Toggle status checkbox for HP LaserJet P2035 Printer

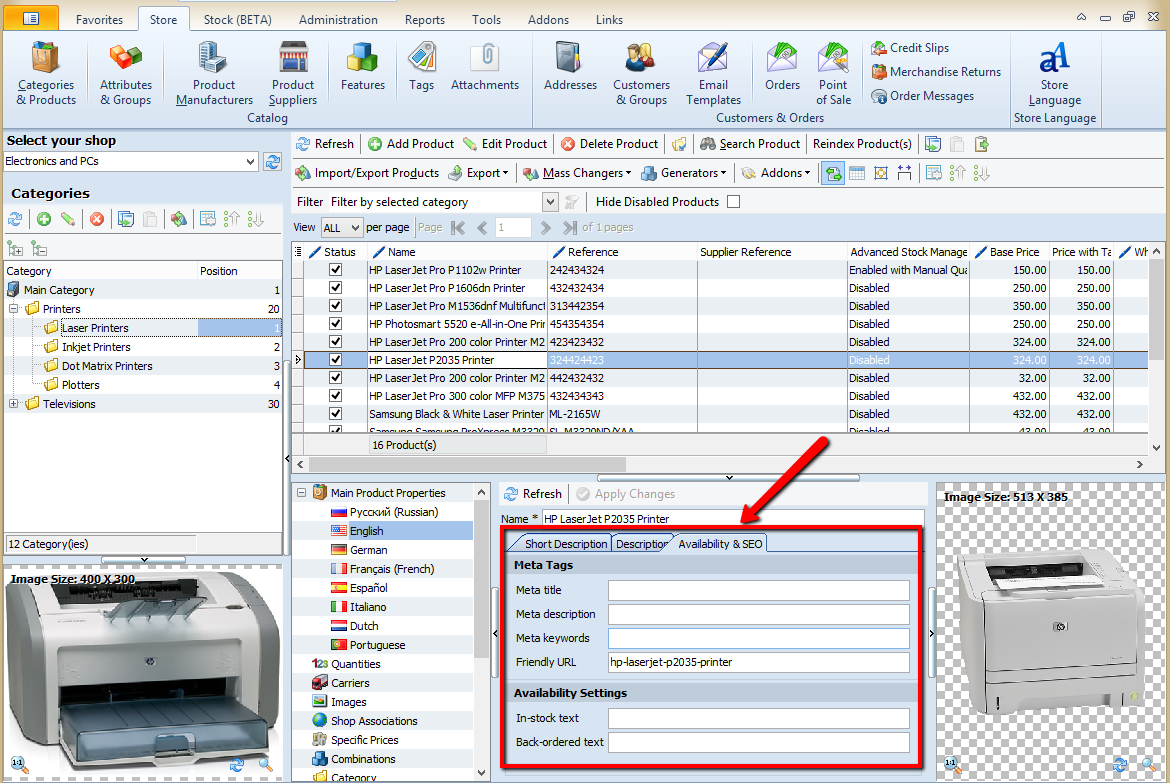335,359
